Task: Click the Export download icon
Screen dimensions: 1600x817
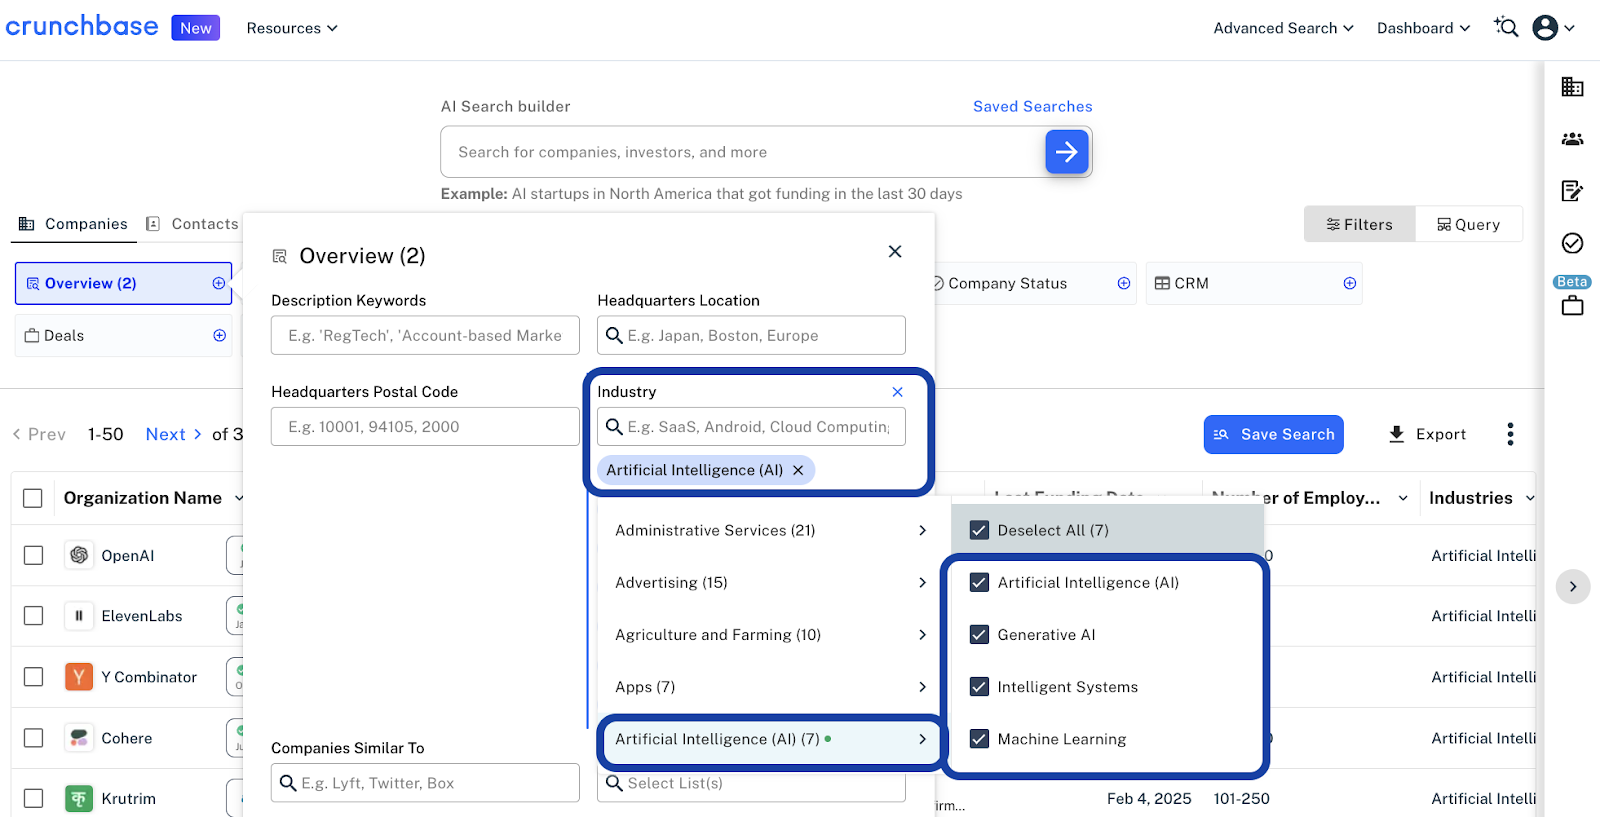Action: click(x=1397, y=434)
